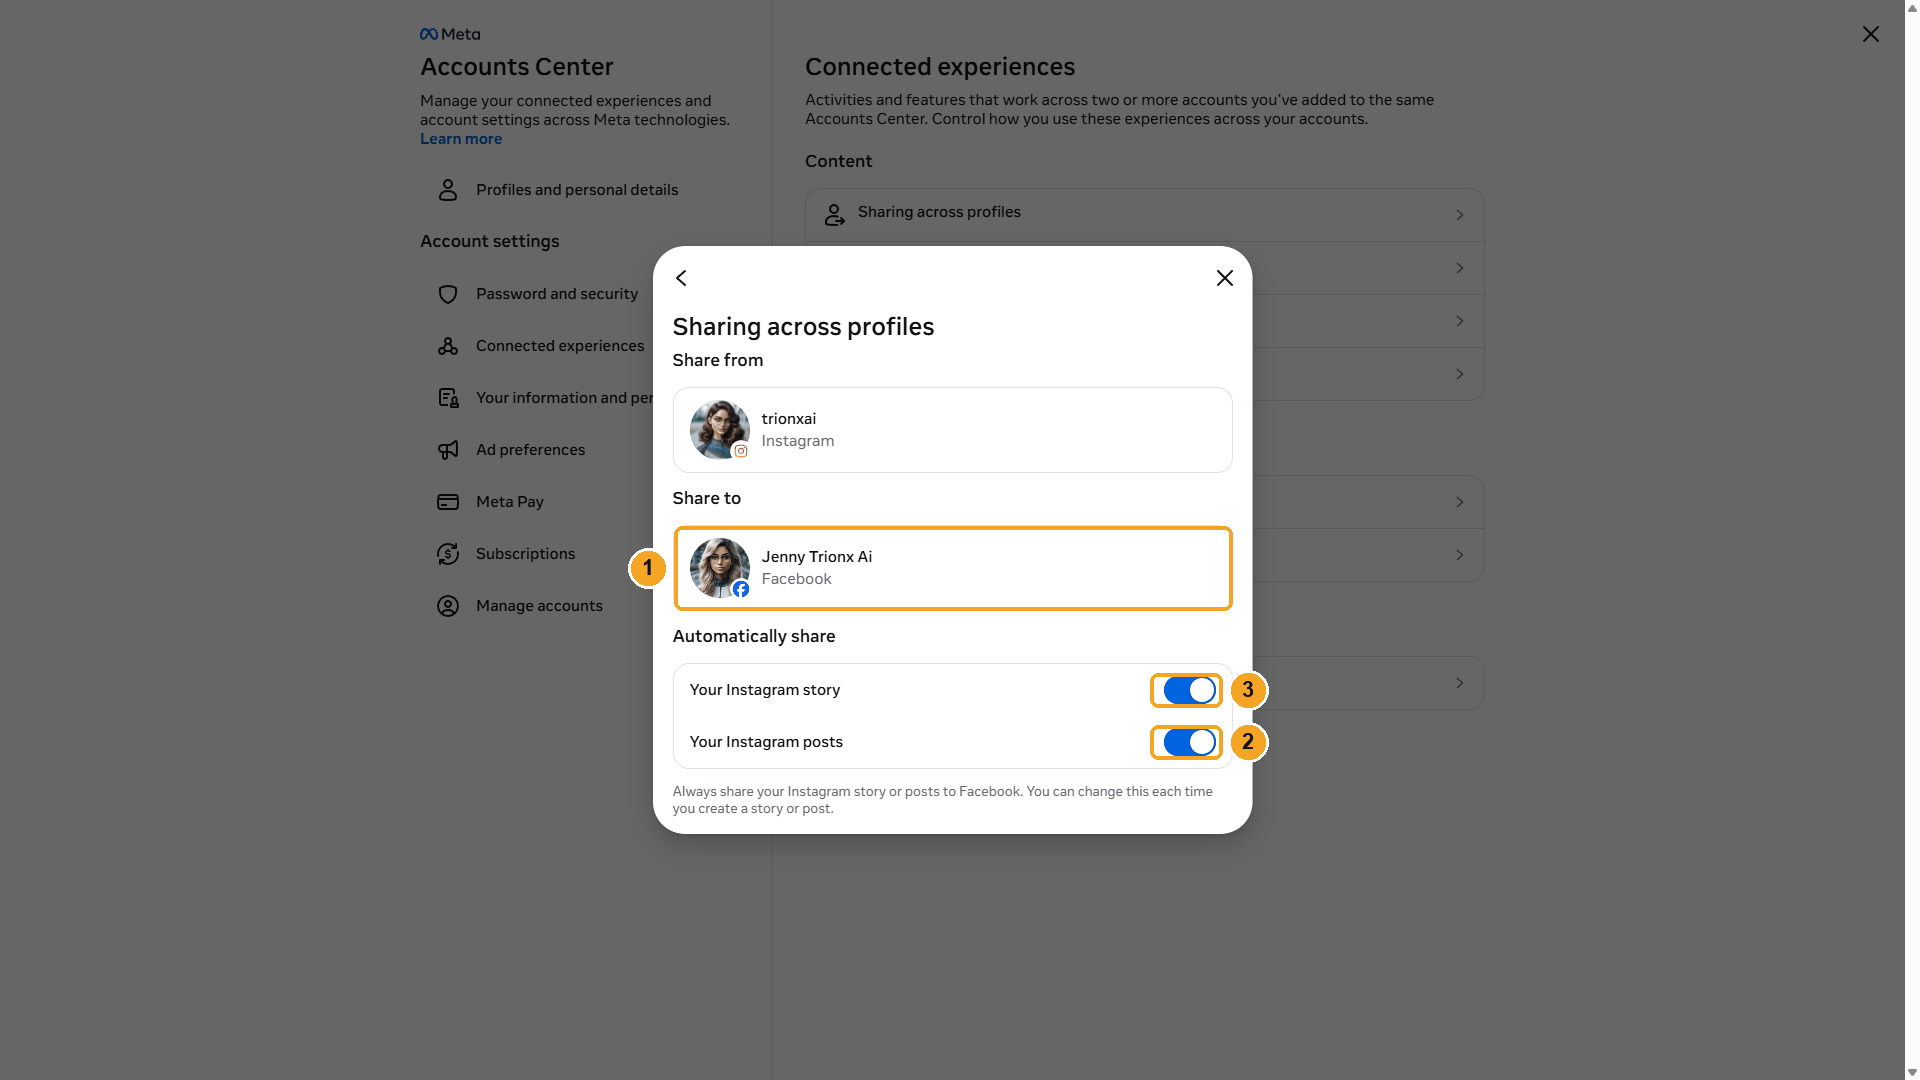Click the page scrollbar down arrow
This screenshot has width=1920, height=1080.
1912,1072
